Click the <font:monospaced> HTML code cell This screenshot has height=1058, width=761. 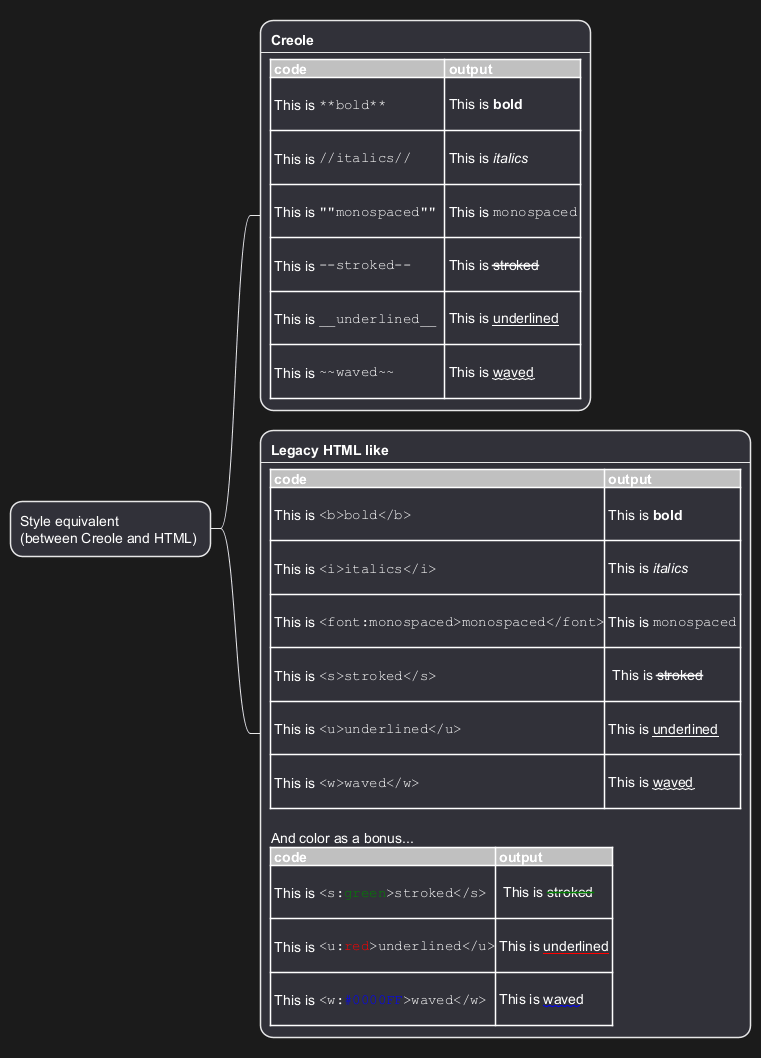pyautogui.click(x=437, y=622)
